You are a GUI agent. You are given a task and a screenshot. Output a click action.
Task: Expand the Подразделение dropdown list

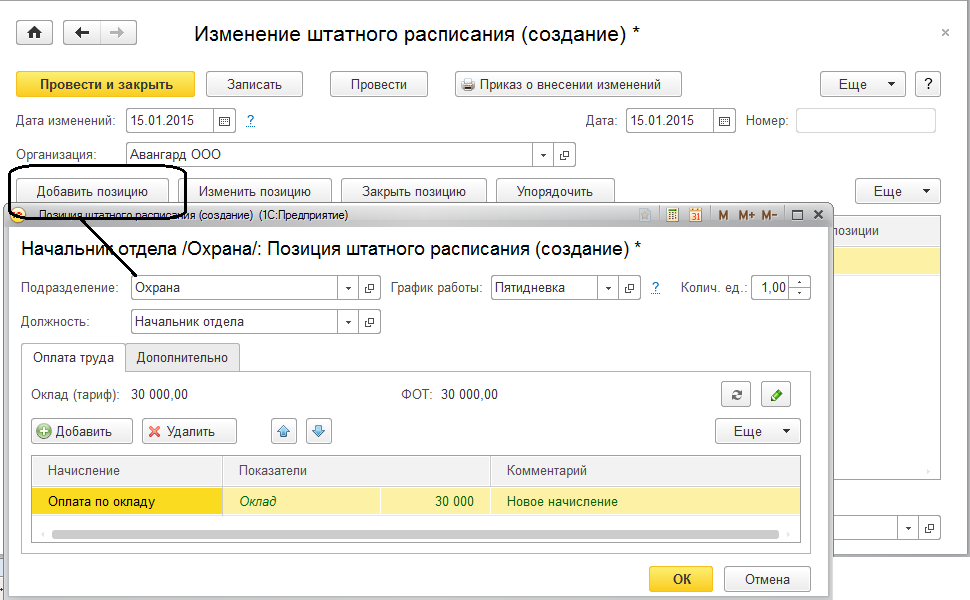[x=348, y=288]
